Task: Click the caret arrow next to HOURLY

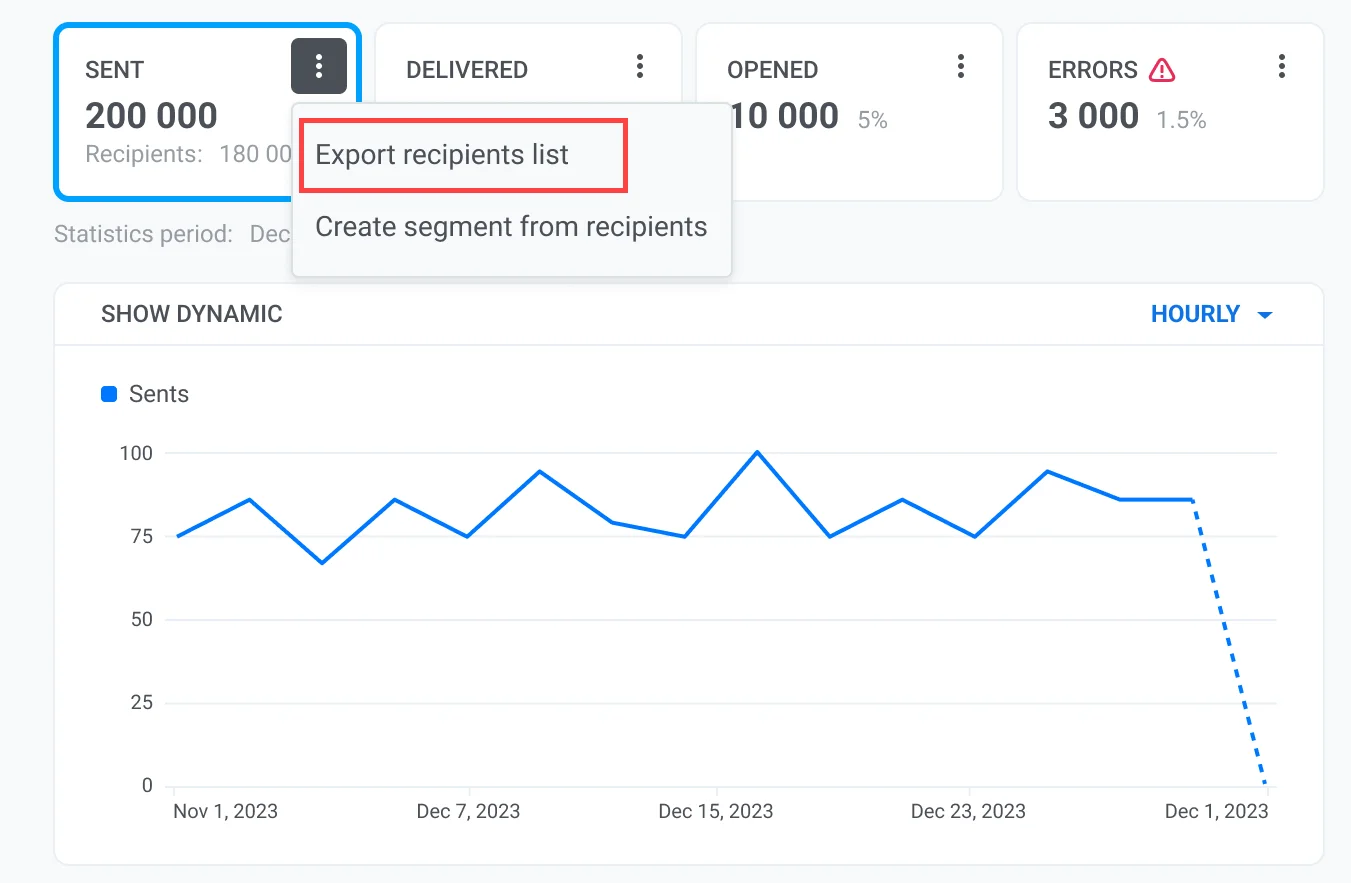Action: point(1264,315)
